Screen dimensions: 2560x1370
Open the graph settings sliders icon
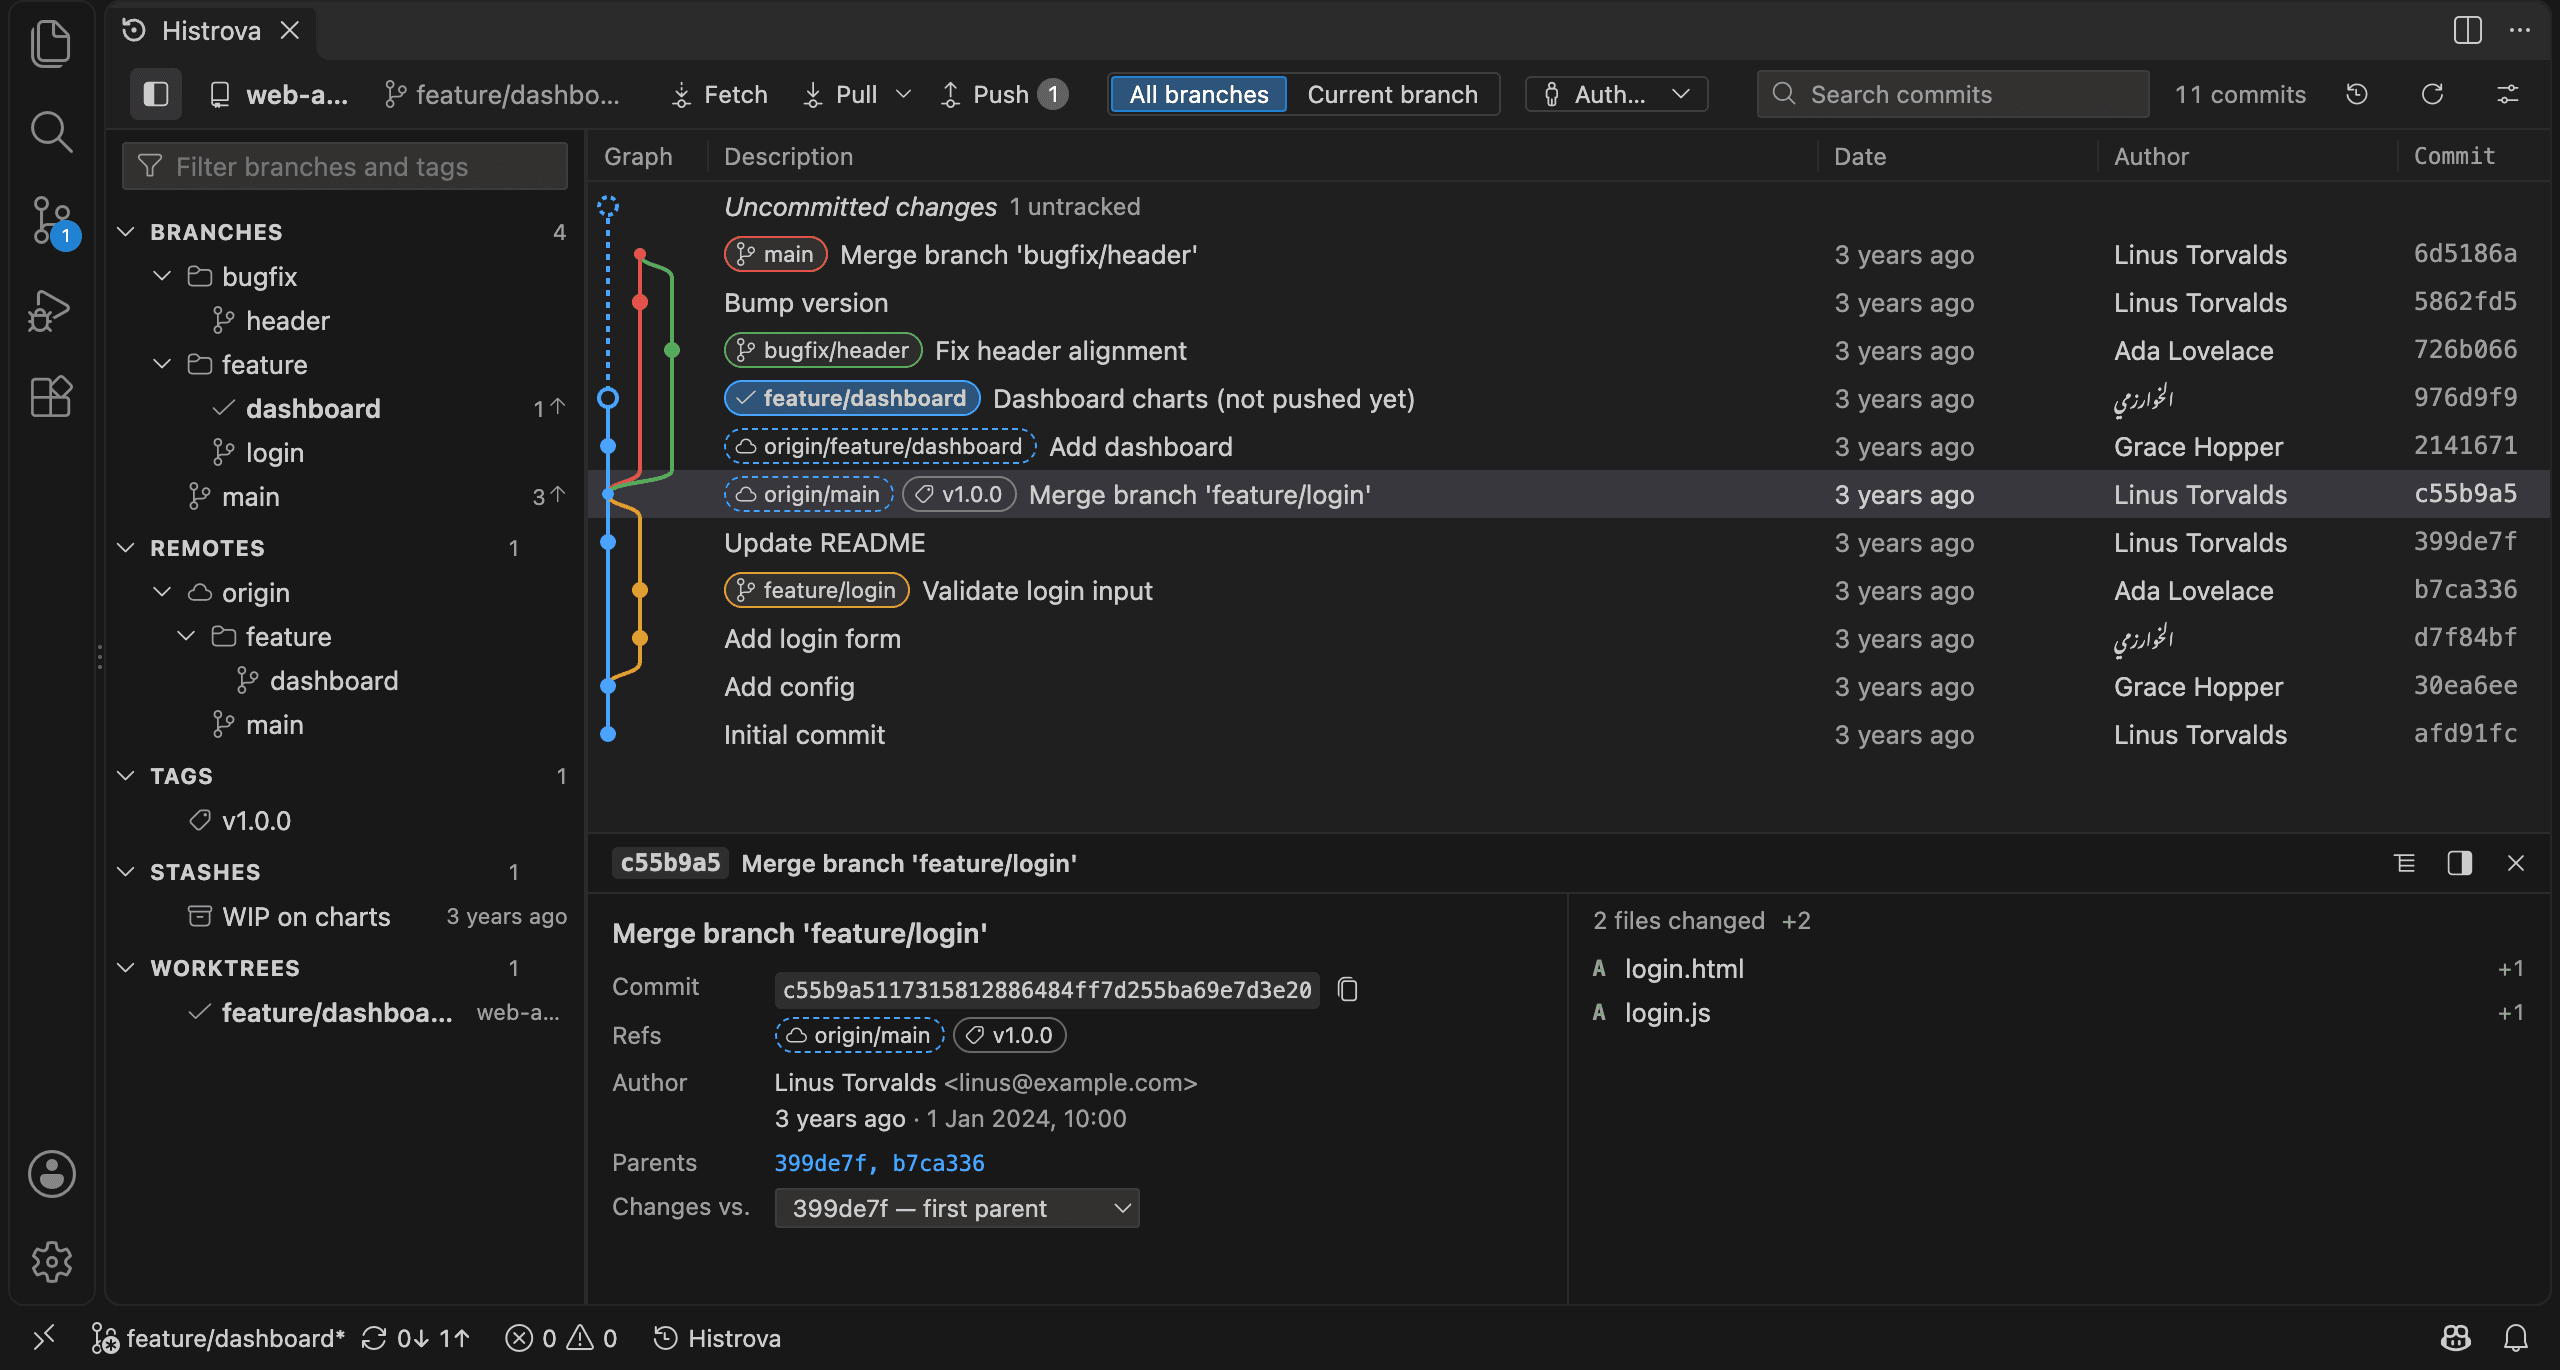(2507, 94)
